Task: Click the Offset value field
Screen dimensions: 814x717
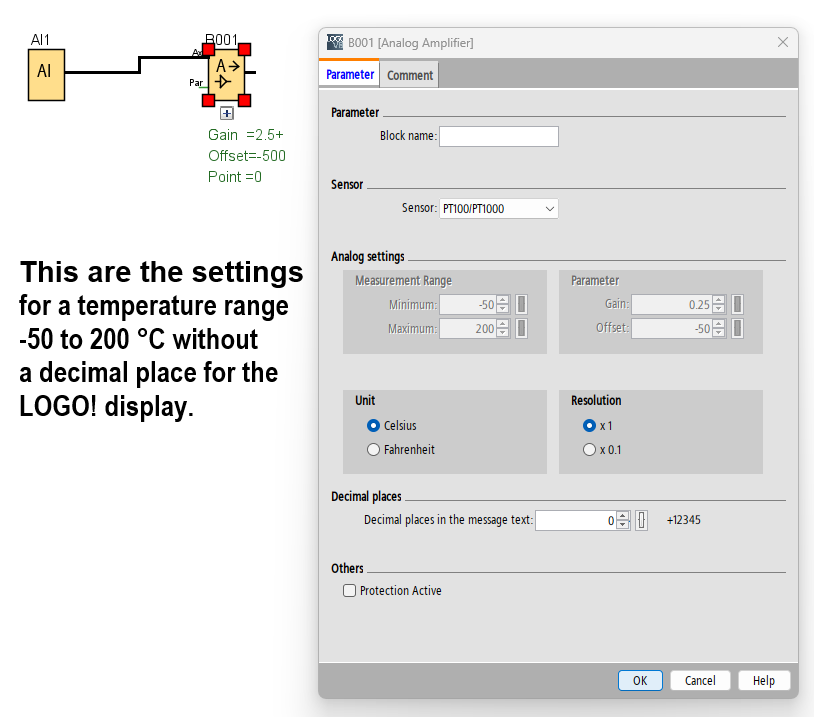Action: point(672,328)
